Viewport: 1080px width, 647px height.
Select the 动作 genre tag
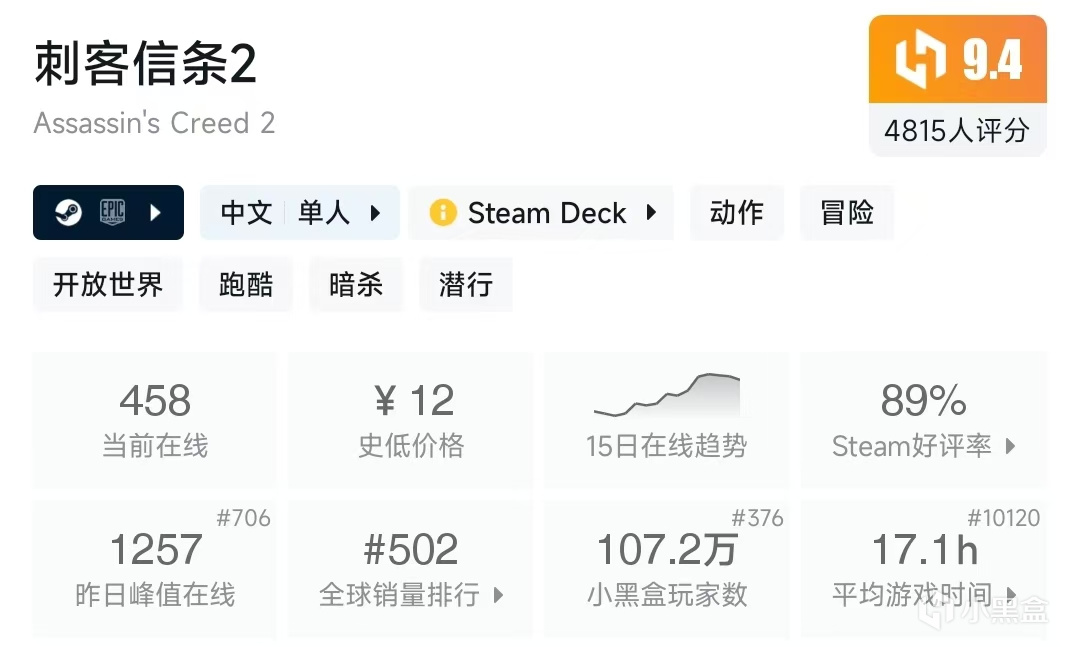[736, 213]
